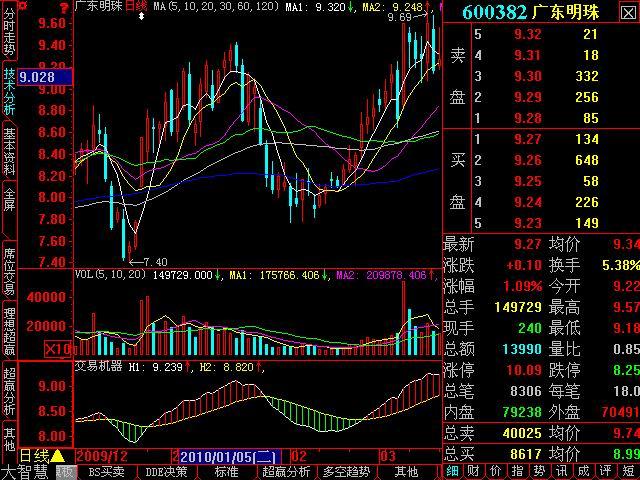Click the 交易机器 indicator label
Screen dimensions: 640x480
pos(98,366)
